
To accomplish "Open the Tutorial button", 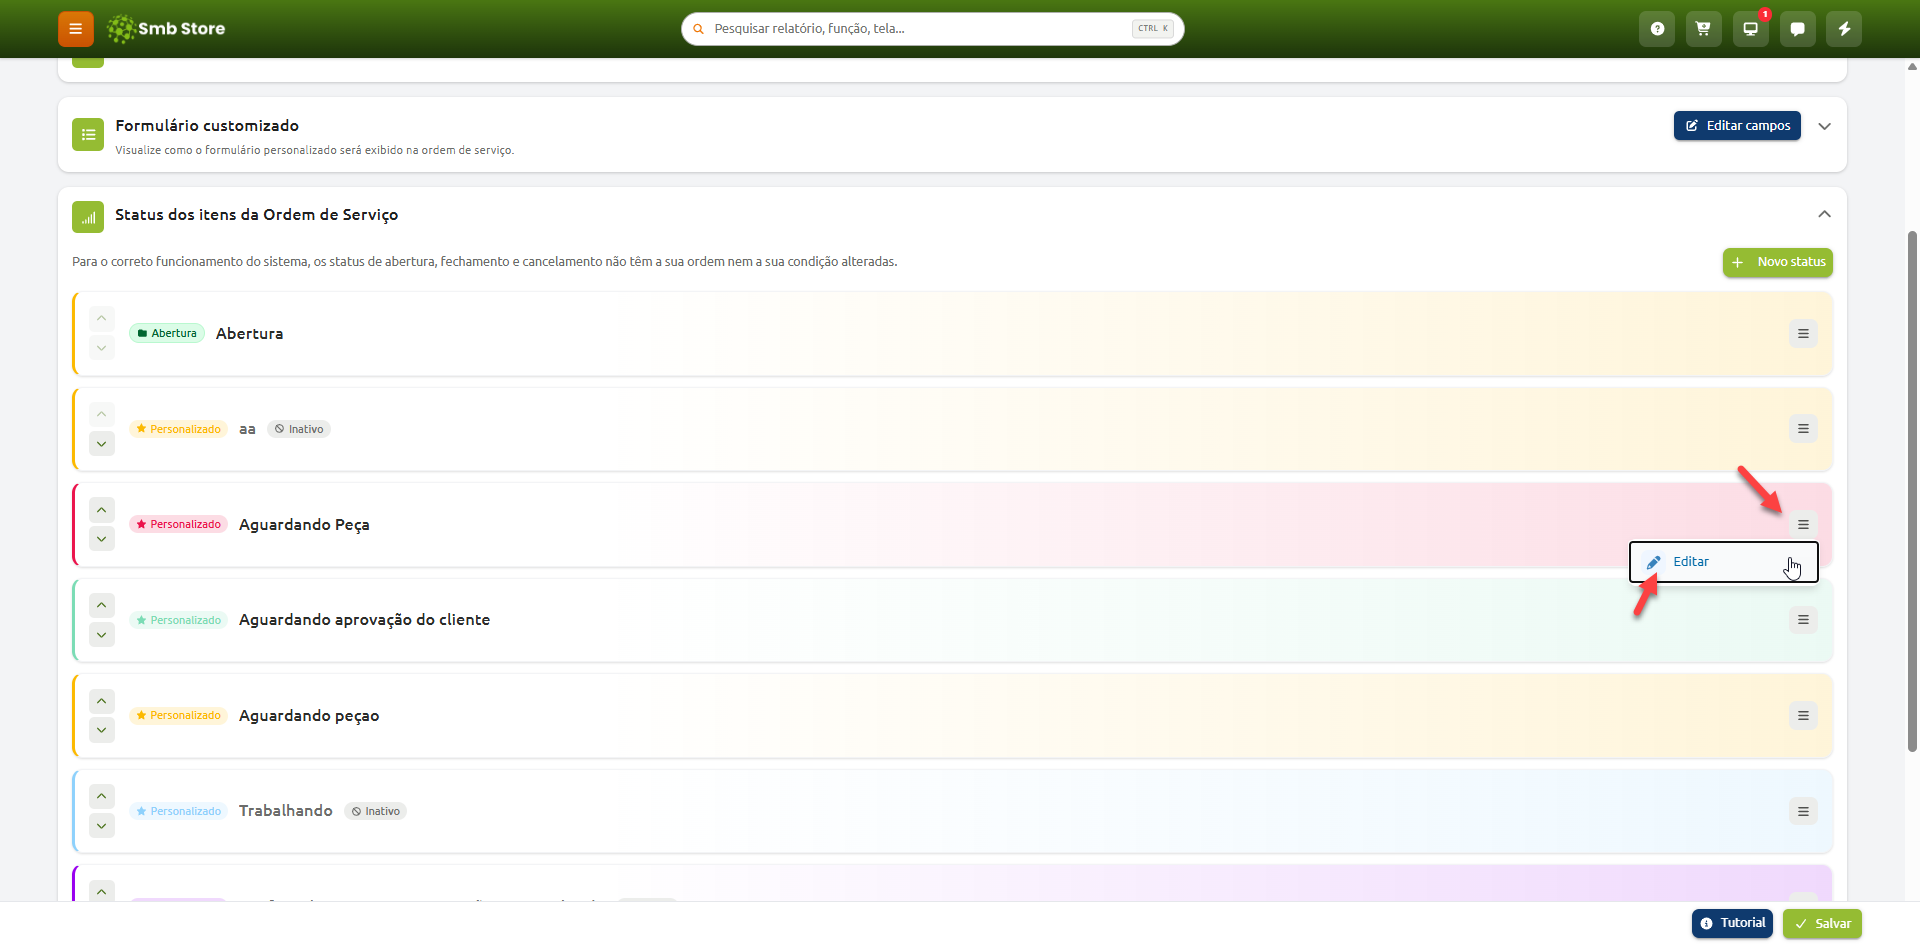I will coord(1732,924).
